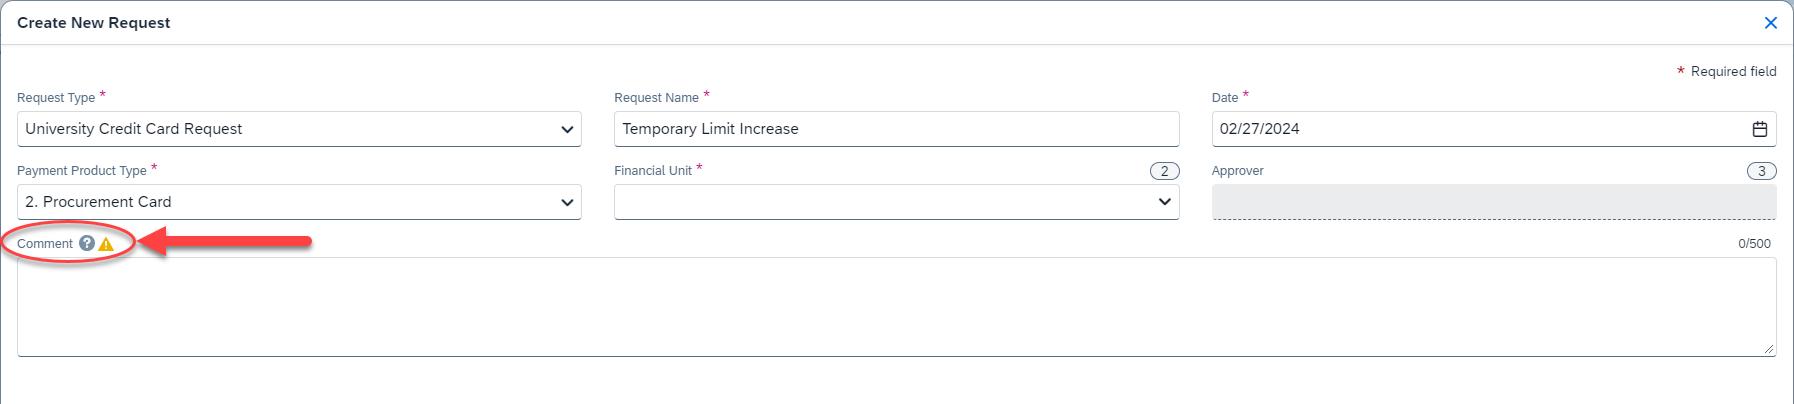Click the Payment Product Type label
This screenshot has width=1794, height=404.
click(82, 171)
